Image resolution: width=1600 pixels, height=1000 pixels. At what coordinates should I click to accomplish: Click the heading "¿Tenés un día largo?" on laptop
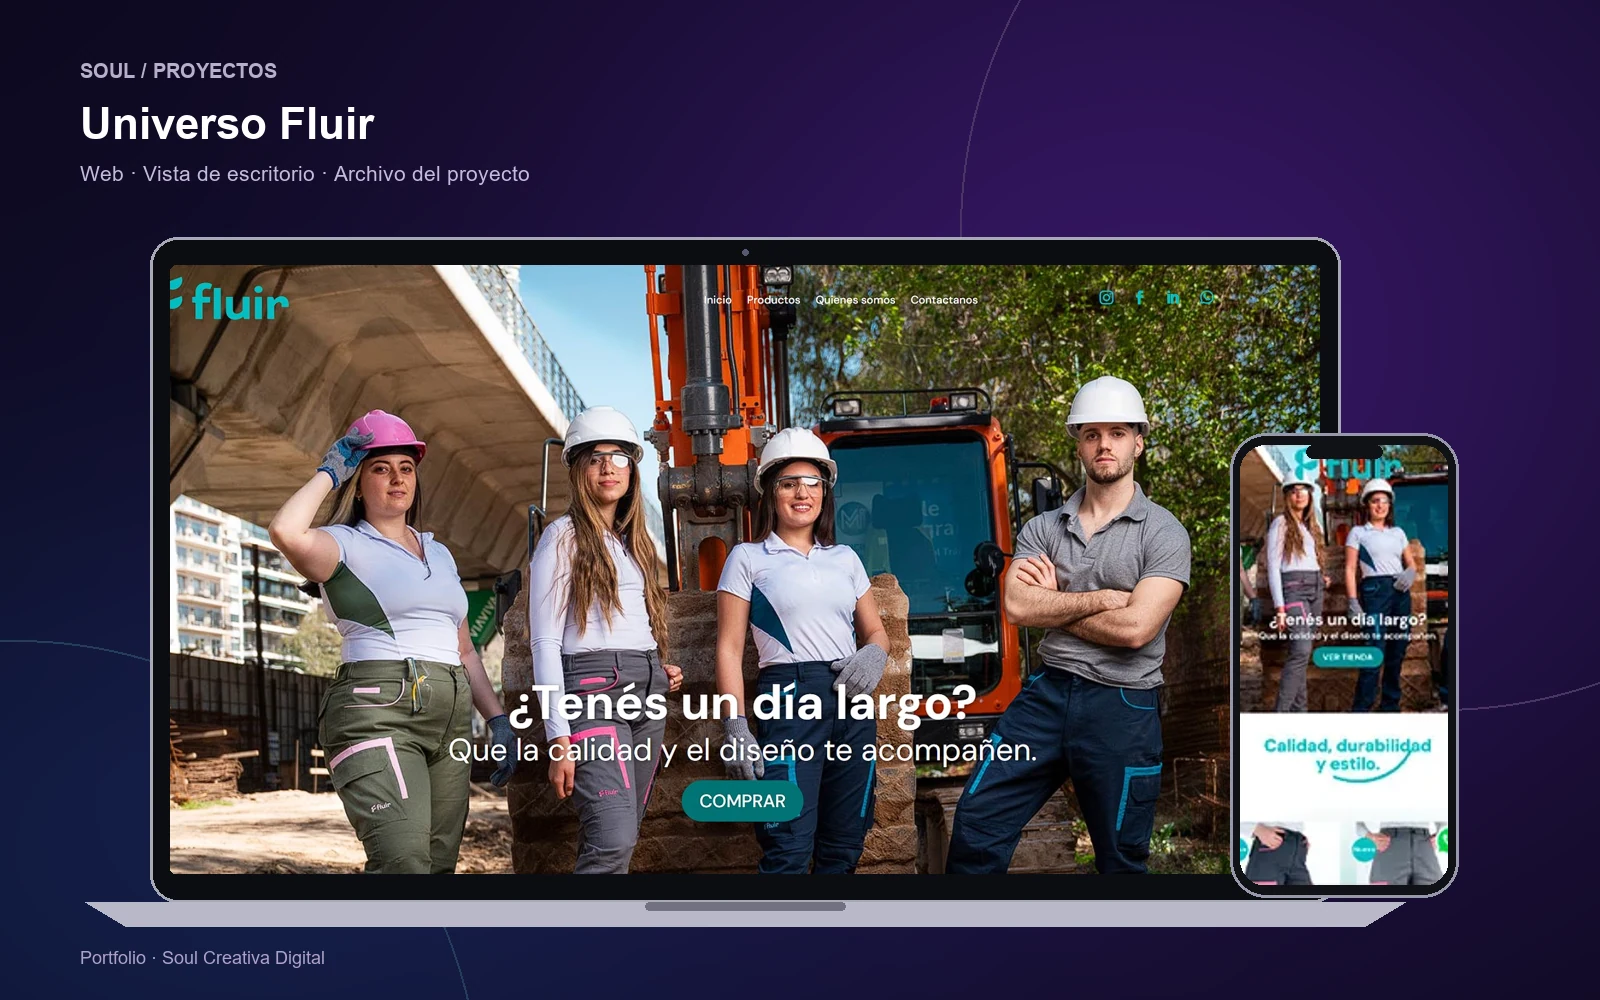click(x=742, y=703)
